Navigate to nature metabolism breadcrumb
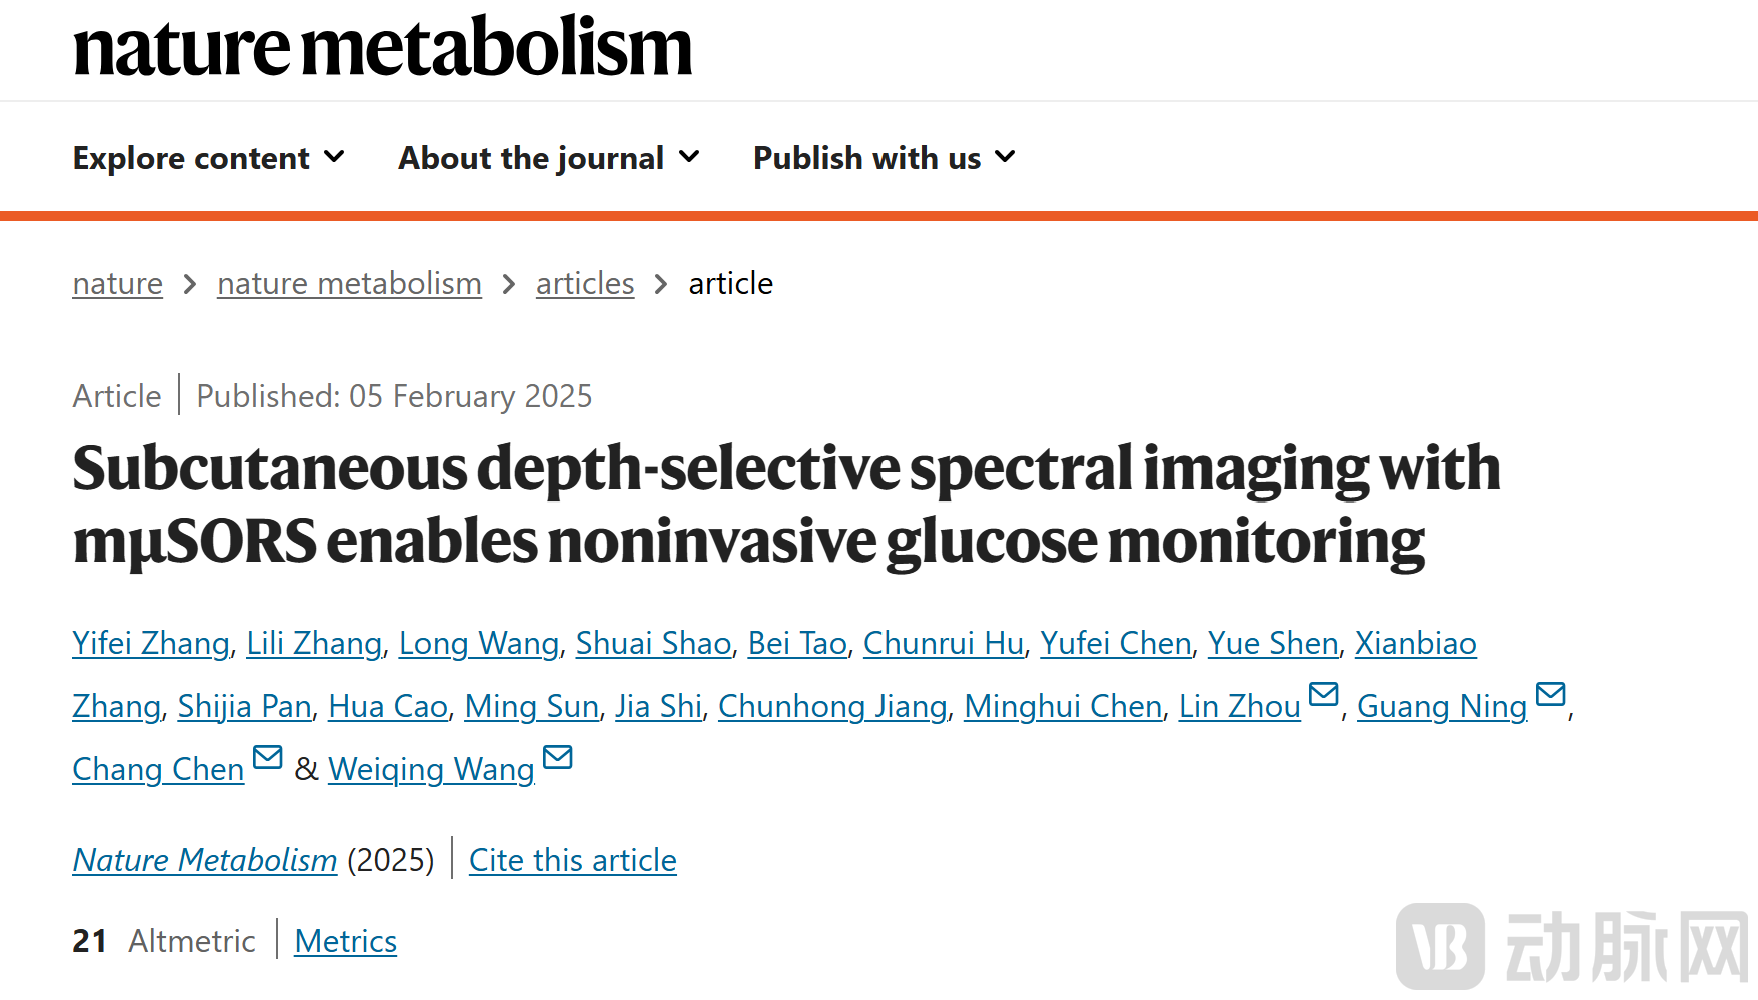The width and height of the screenshot is (1758, 1000). pyautogui.click(x=349, y=284)
